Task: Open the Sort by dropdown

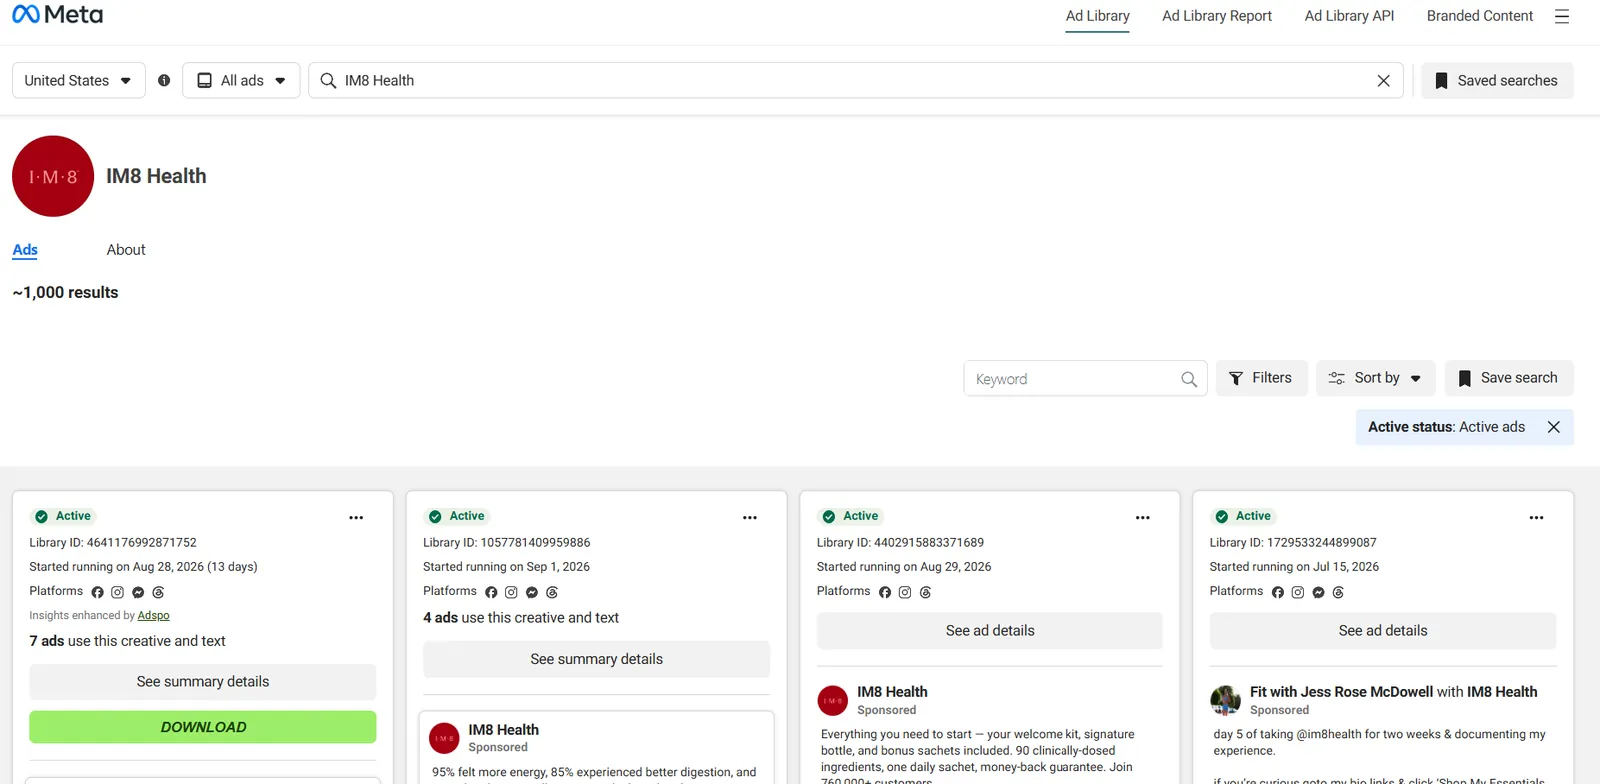Action: pyautogui.click(x=1375, y=378)
